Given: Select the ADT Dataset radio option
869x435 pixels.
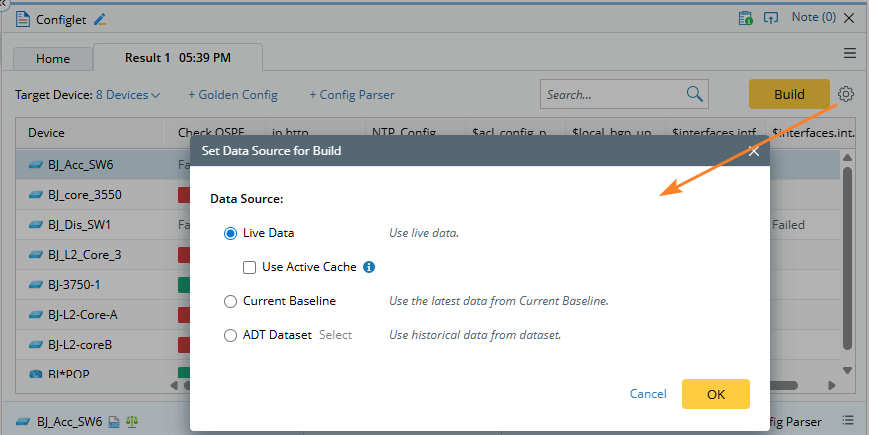Looking at the screenshot, I should 231,335.
